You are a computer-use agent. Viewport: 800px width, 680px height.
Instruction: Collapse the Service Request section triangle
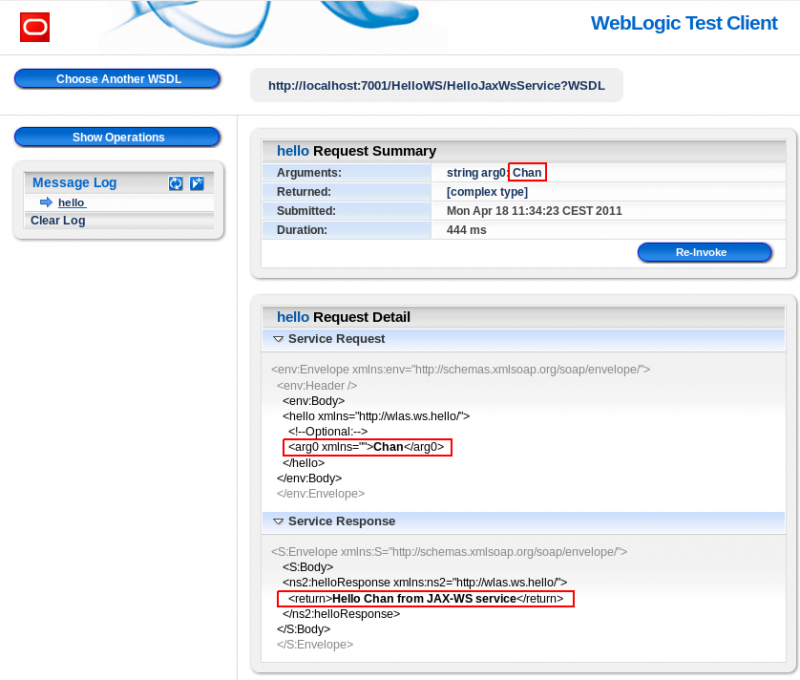278,339
